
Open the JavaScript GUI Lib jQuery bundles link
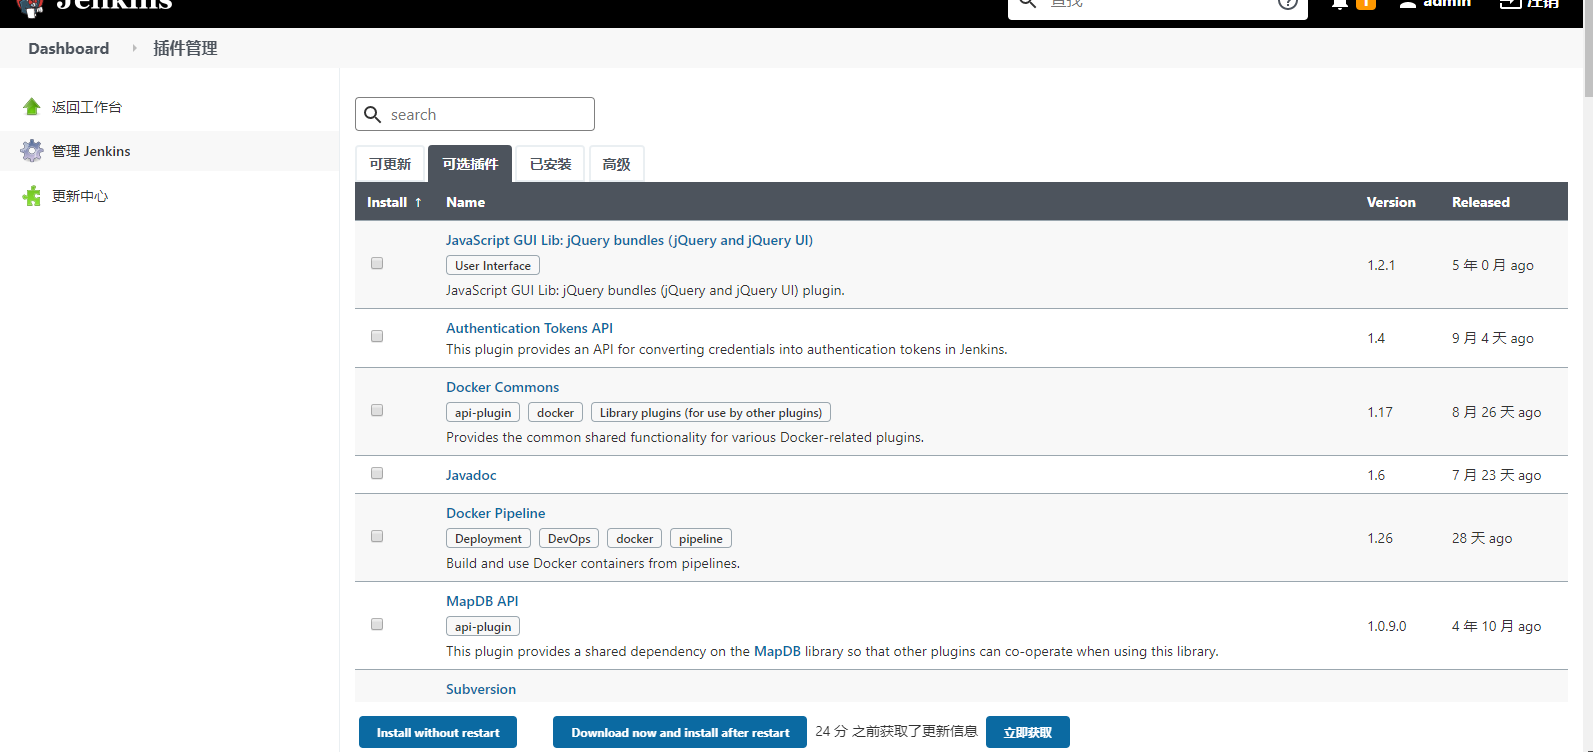coord(629,240)
